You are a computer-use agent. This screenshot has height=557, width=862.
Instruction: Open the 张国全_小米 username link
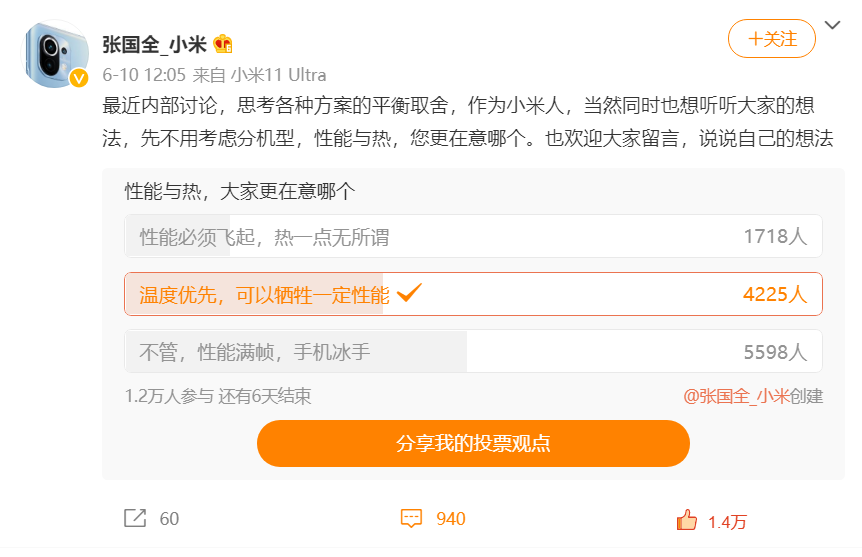click(154, 44)
